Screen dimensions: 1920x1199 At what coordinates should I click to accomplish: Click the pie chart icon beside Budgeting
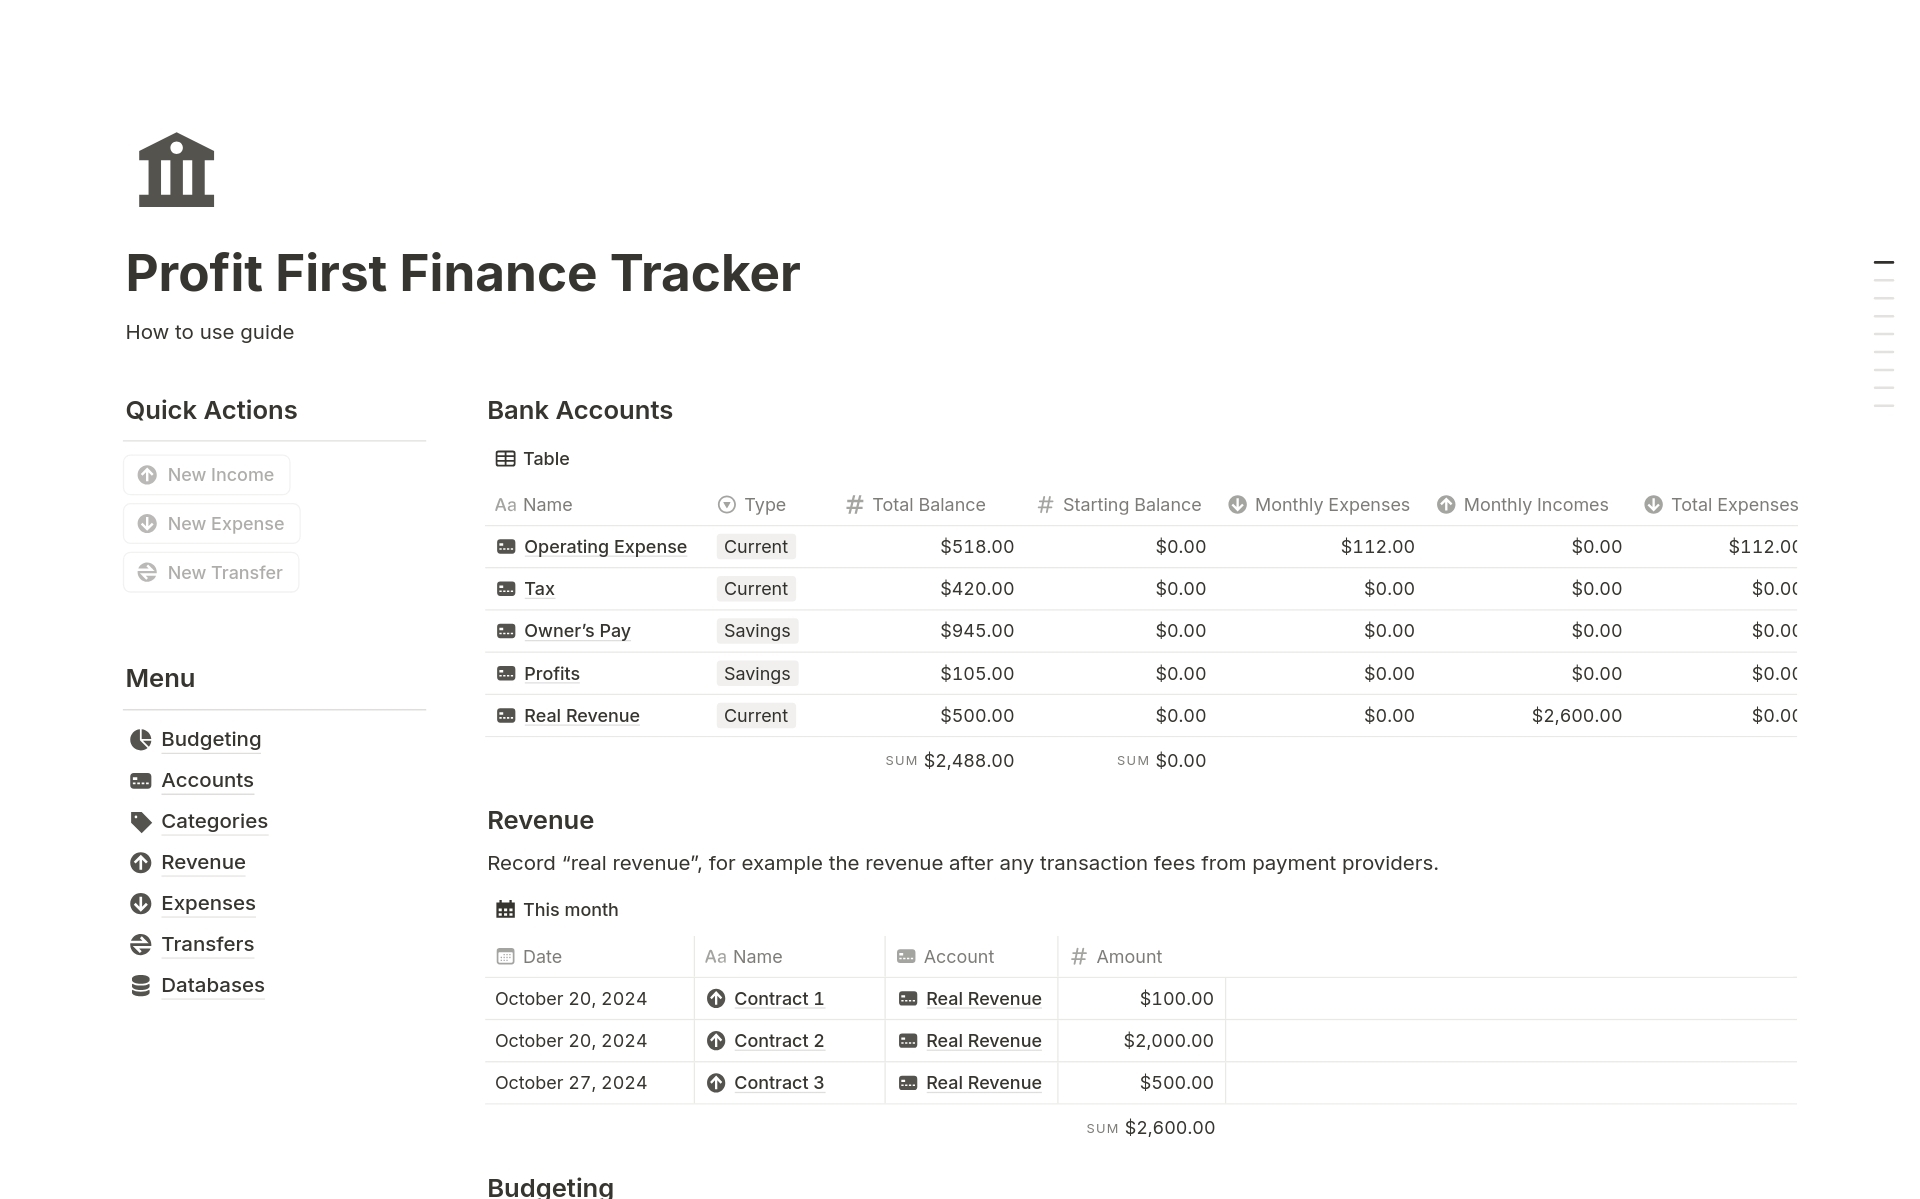click(141, 739)
